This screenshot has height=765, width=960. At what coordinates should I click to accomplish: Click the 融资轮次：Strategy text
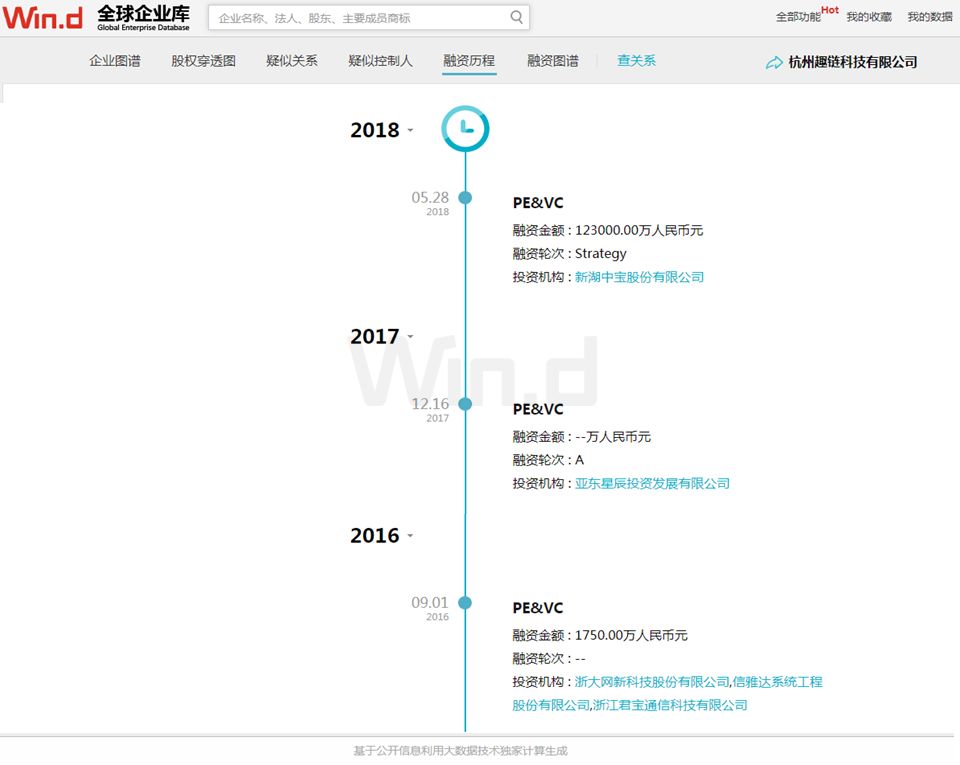(569, 253)
